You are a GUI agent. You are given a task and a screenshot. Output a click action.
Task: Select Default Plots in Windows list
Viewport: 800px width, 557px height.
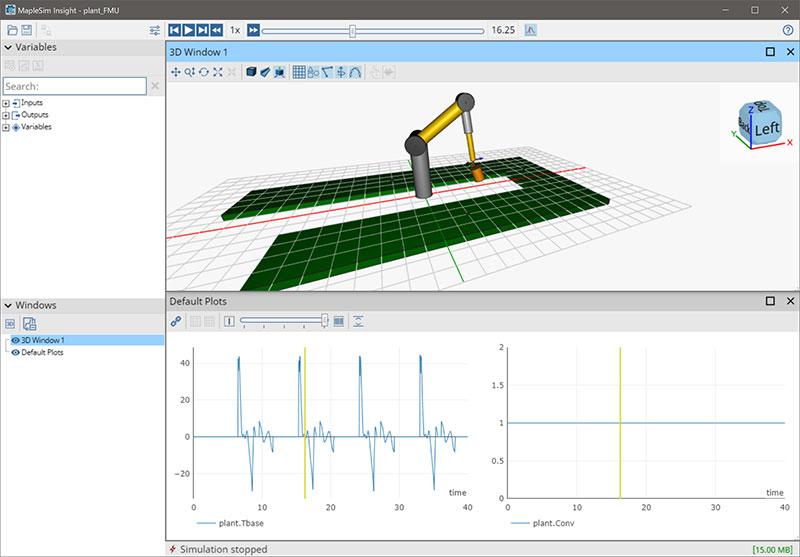(x=44, y=353)
